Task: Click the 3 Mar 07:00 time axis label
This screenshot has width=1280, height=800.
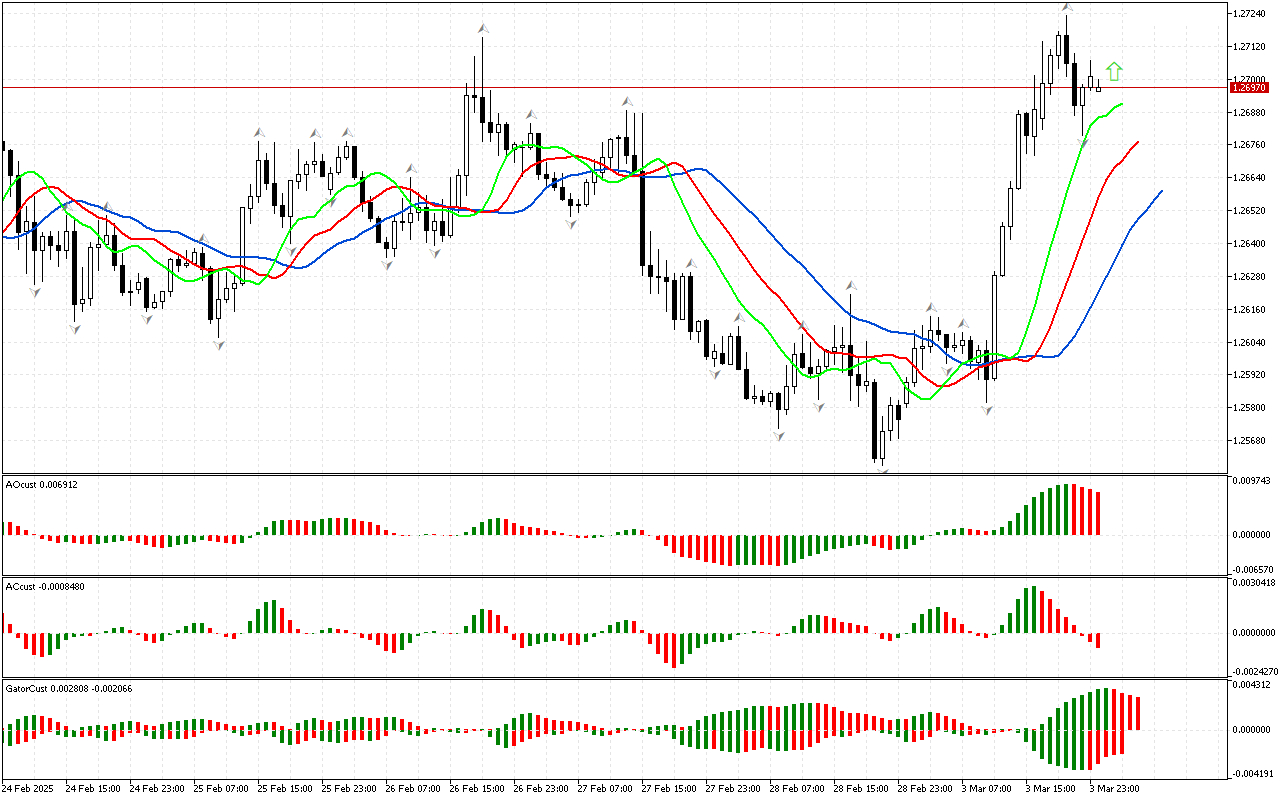Action: tap(986, 789)
